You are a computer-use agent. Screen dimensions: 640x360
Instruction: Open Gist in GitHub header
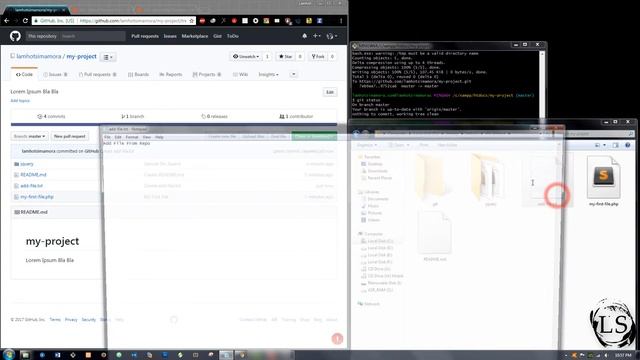coord(217,36)
